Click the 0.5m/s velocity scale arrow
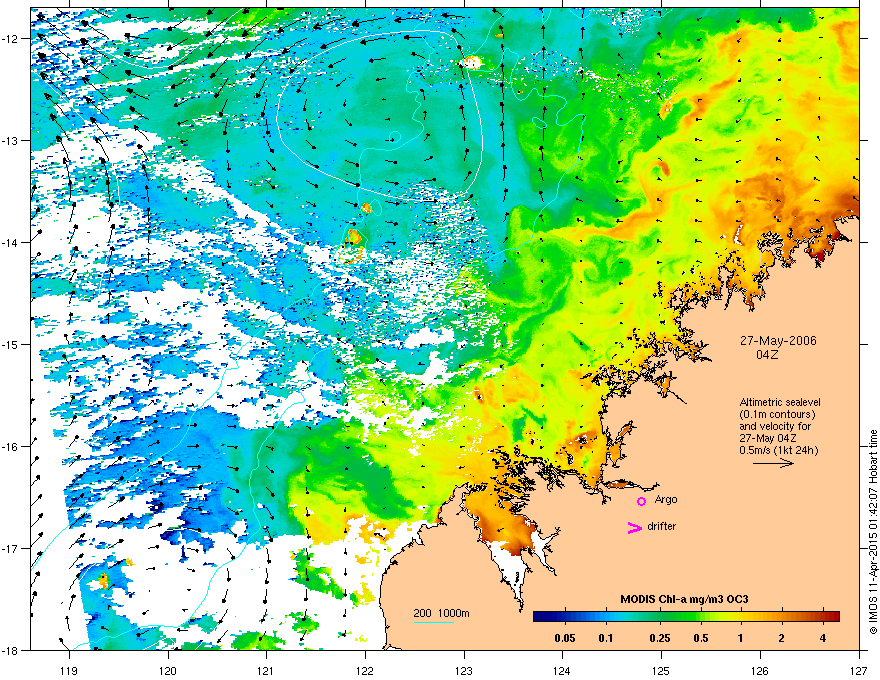Image resolution: width=880 pixels, height=680 pixels. [773, 463]
